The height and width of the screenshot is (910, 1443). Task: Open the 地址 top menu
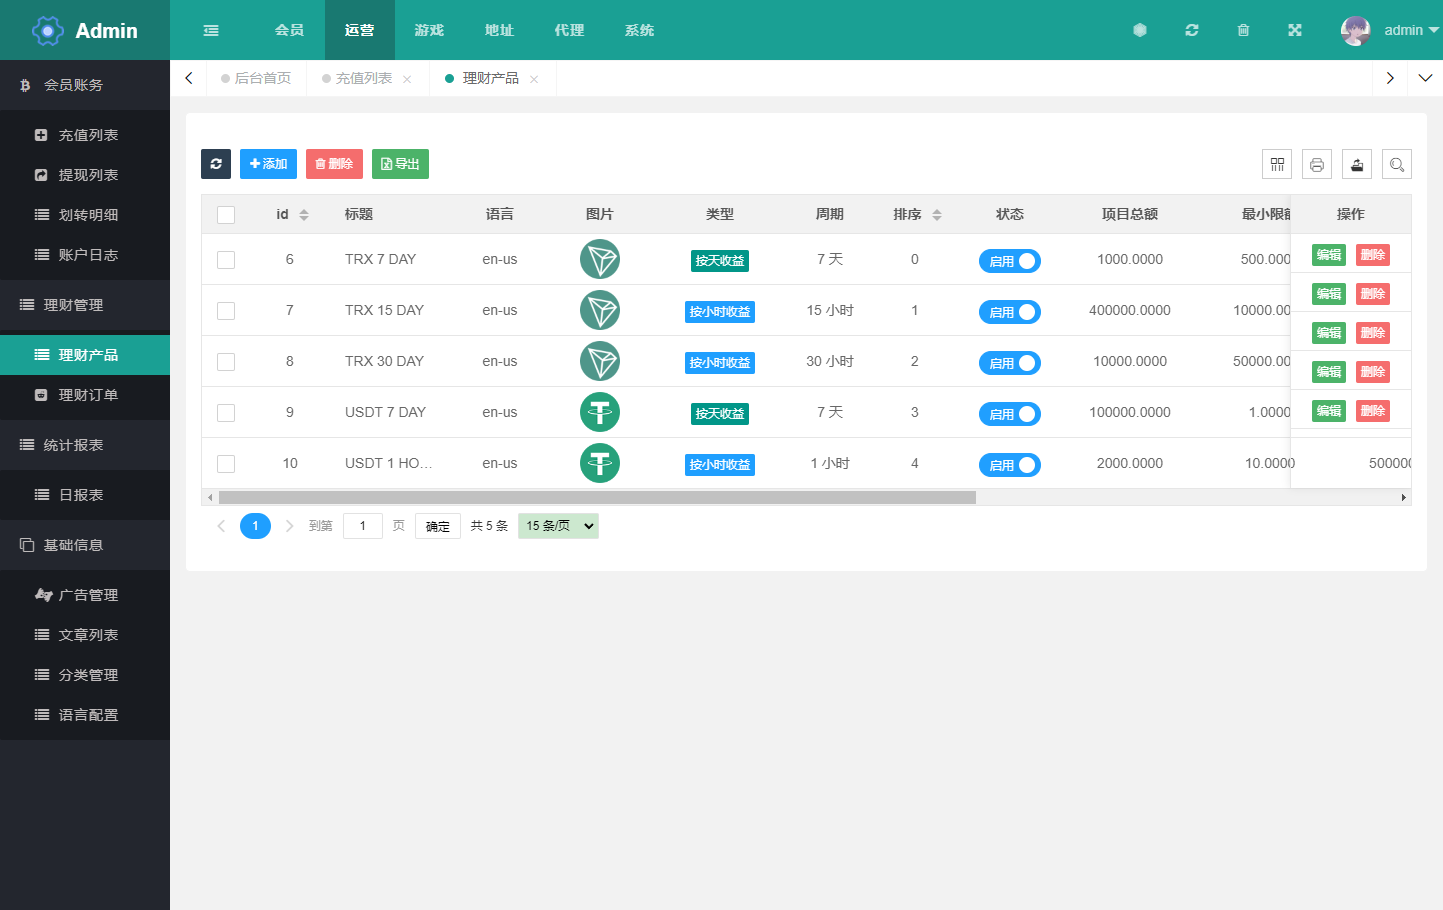tap(500, 30)
